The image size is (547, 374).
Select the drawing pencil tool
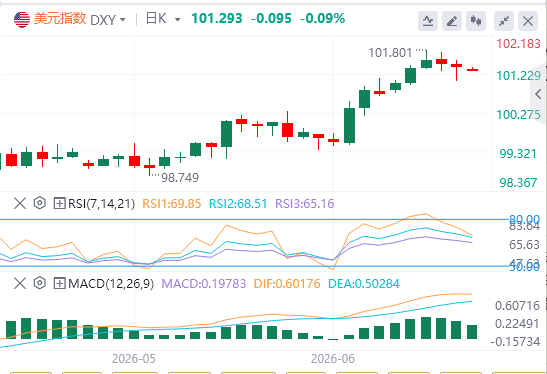[x=452, y=21]
